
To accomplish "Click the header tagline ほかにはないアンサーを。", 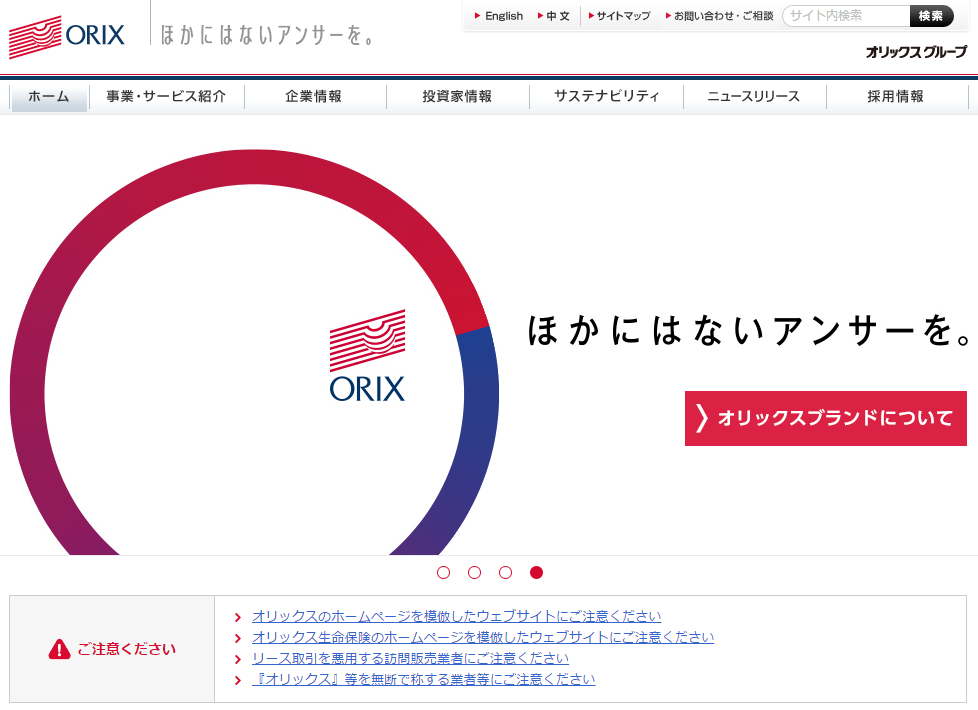I will click(267, 36).
